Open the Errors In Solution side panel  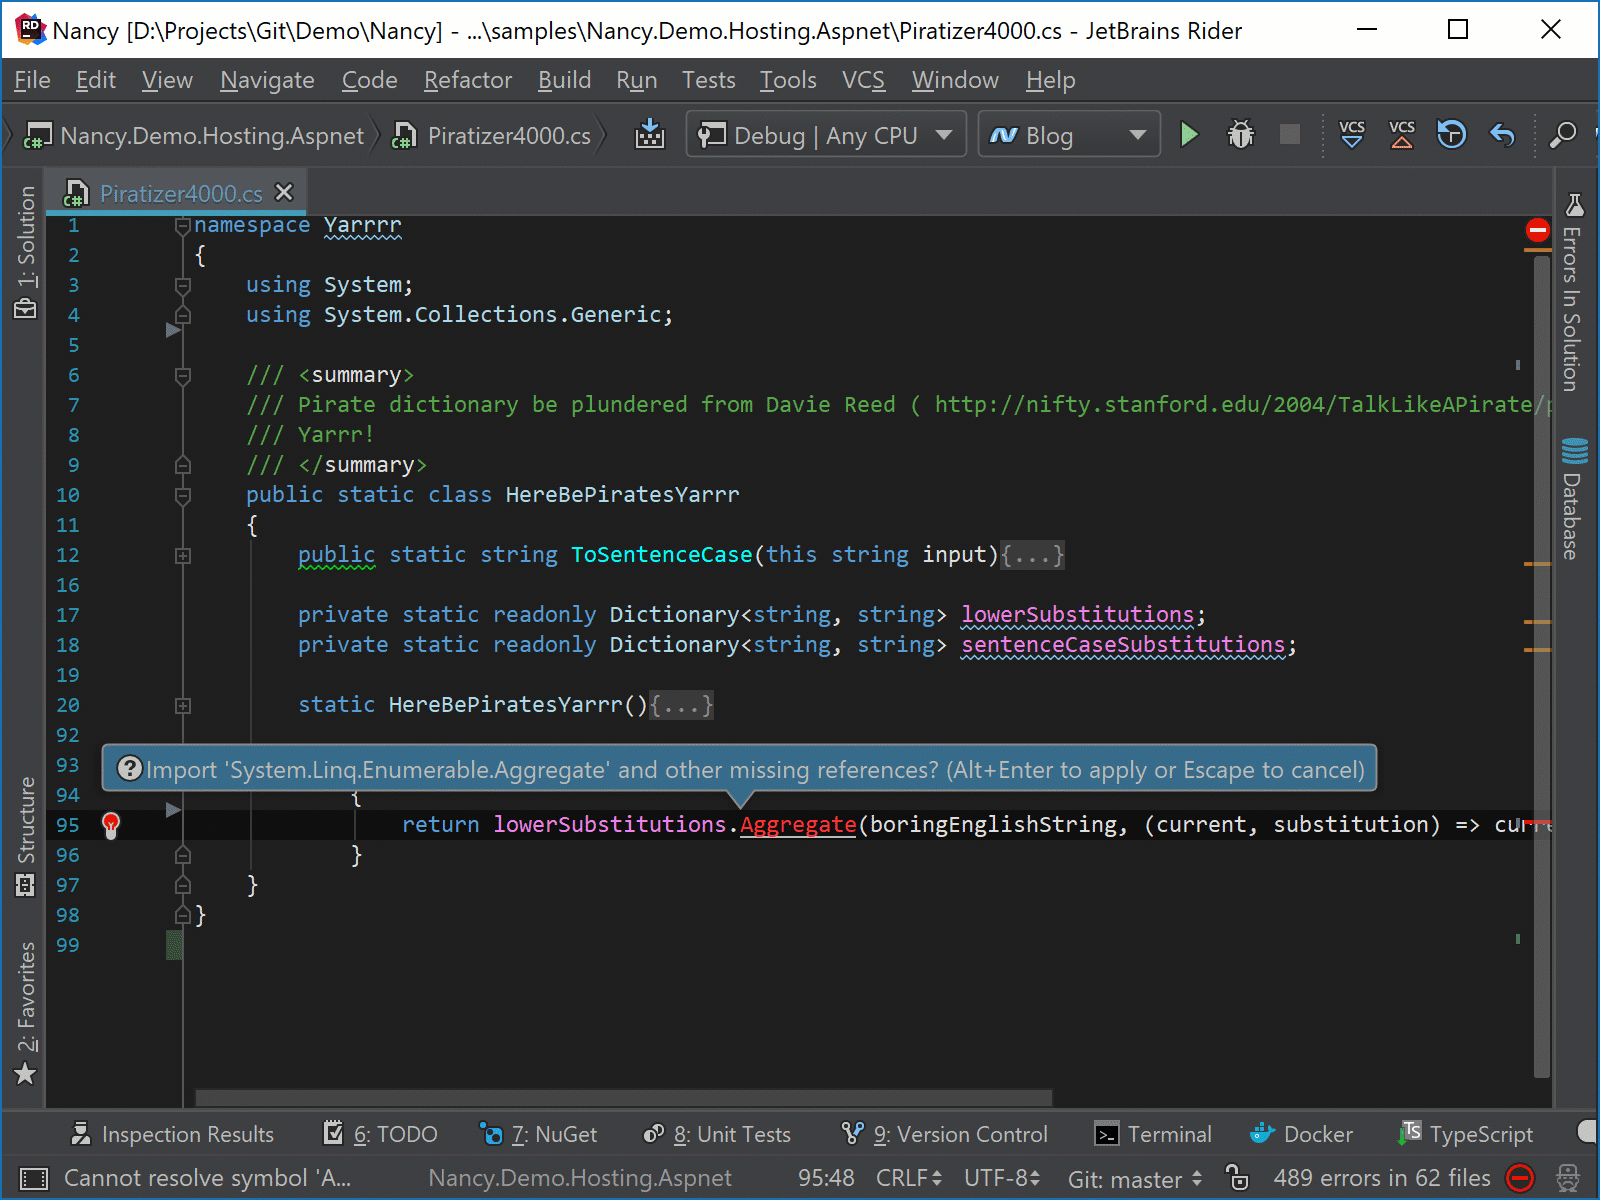[x=1574, y=292]
